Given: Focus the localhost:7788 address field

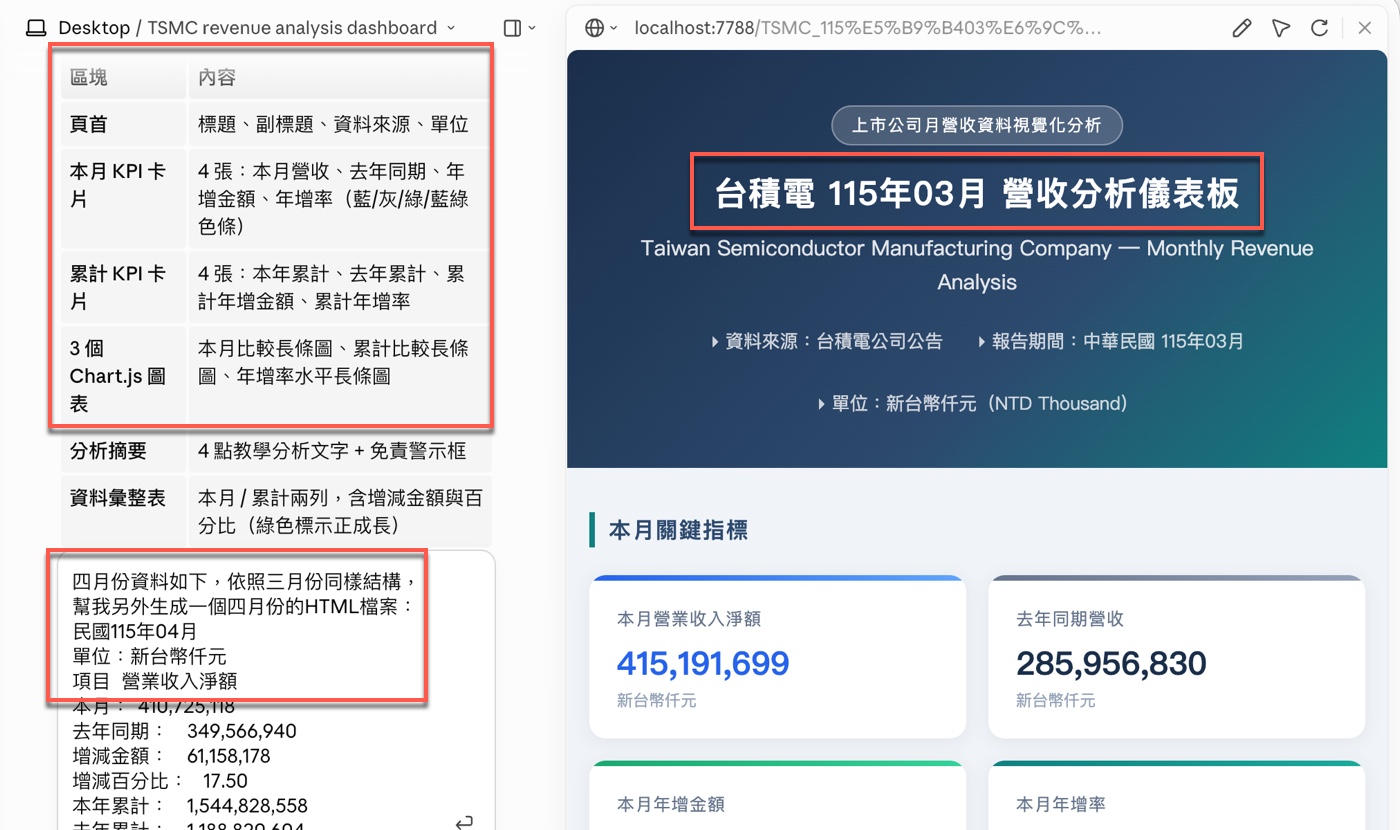Looking at the screenshot, I should click(x=867, y=28).
